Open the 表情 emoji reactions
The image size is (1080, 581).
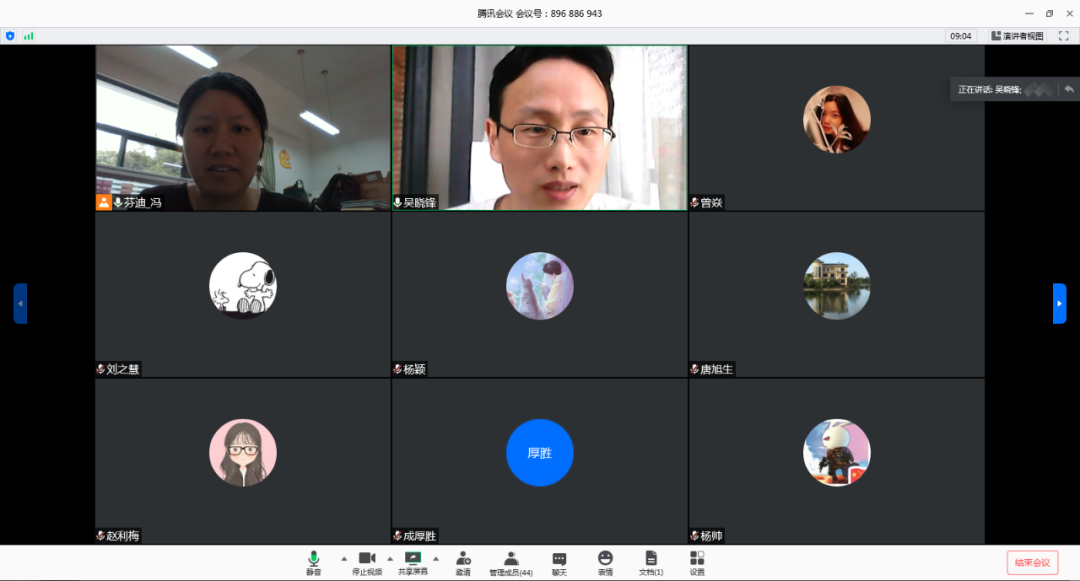(x=605, y=562)
